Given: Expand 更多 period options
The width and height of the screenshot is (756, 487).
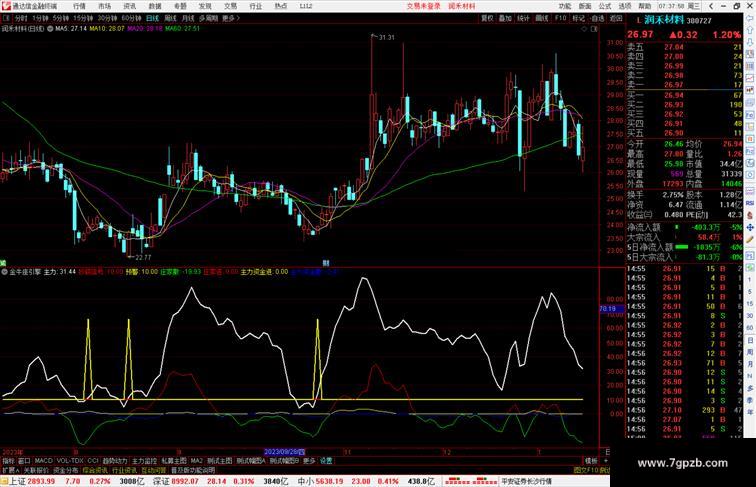Looking at the screenshot, I should tap(230, 18).
